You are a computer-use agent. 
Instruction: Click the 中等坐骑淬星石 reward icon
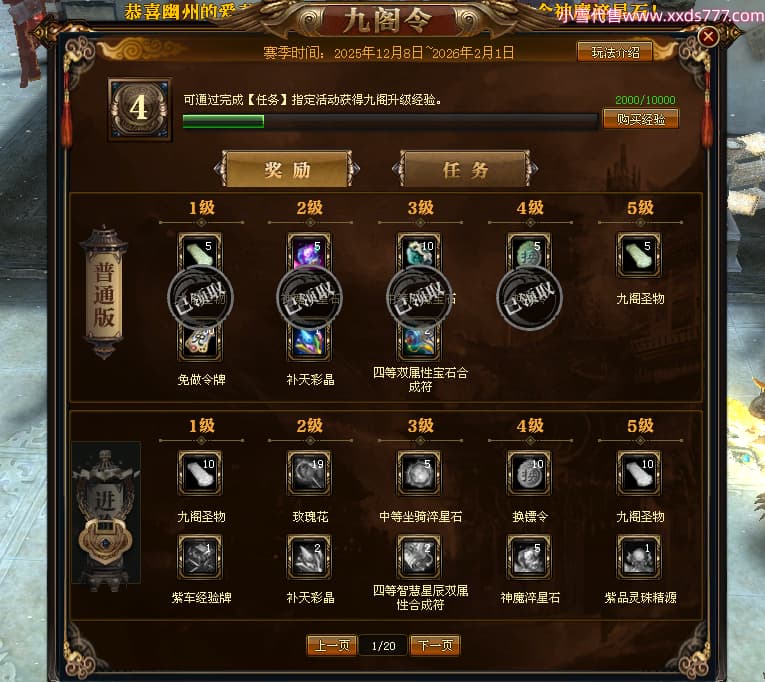pyautogui.click(x=420, y=473)
